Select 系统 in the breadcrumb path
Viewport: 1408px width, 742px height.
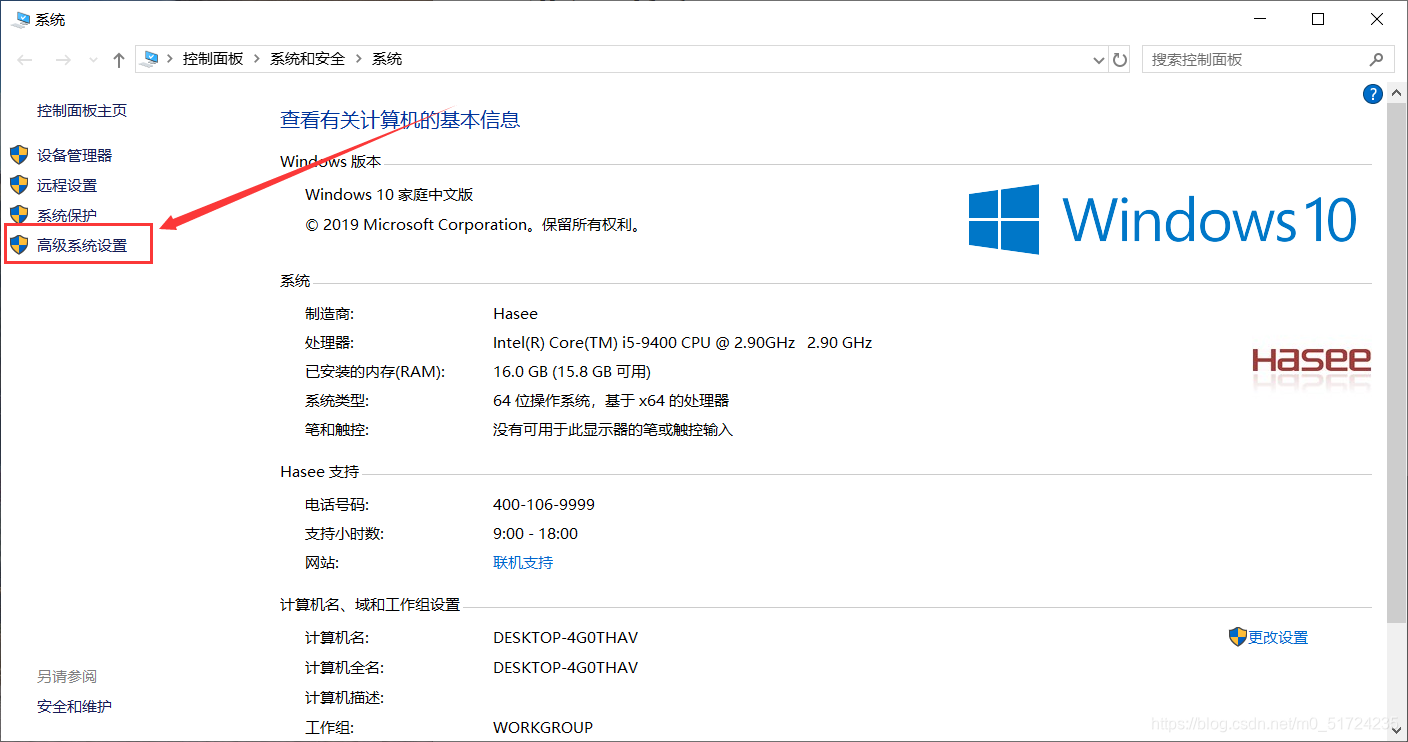pos(387,59)
